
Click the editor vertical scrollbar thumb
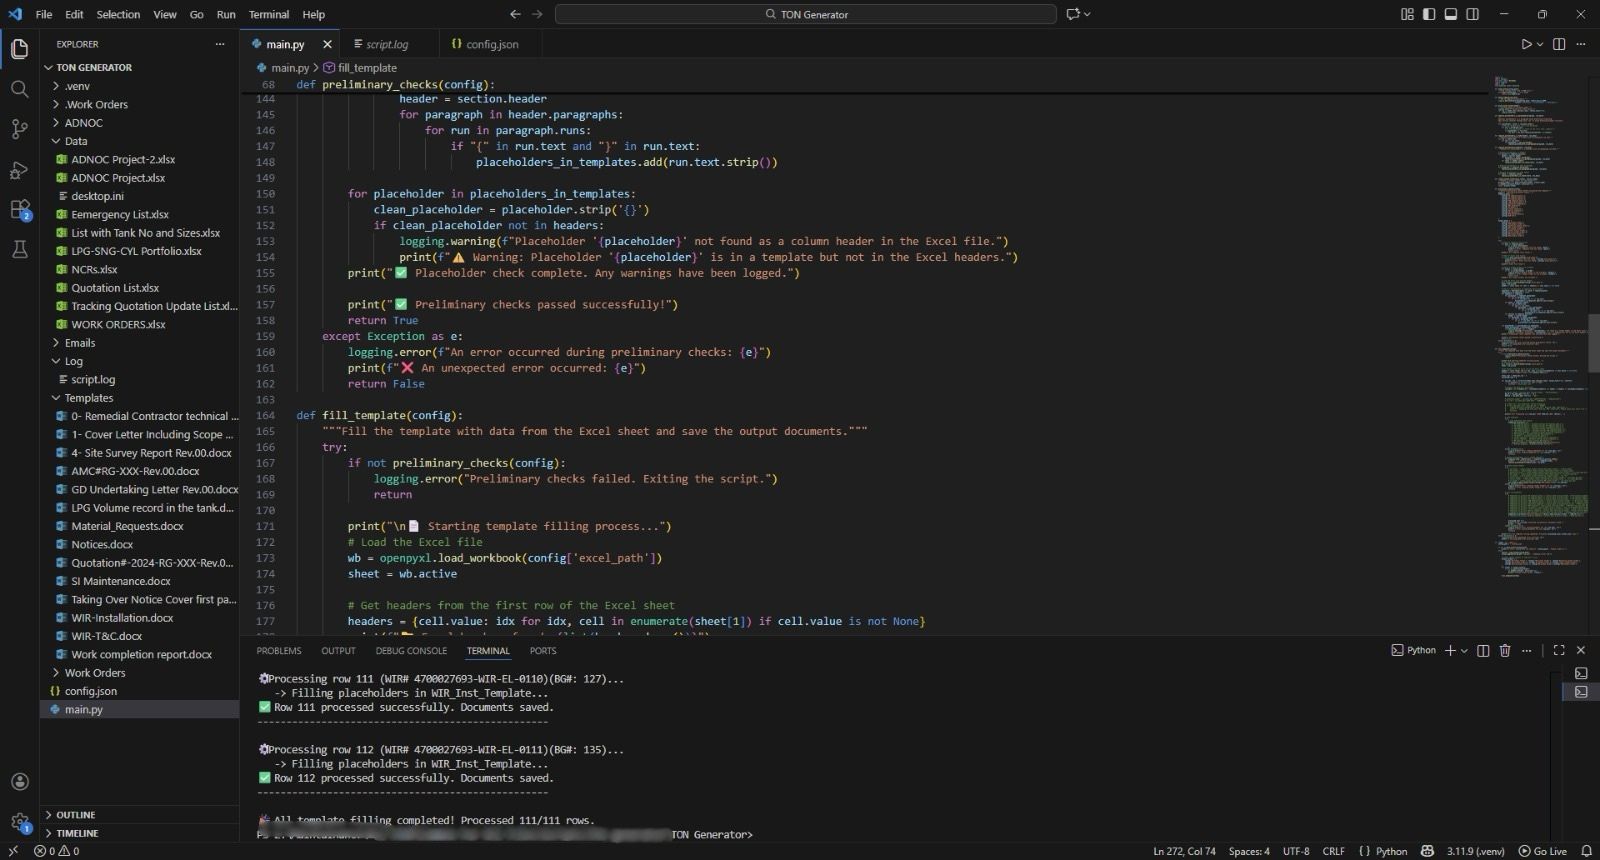pyautogui.click(x=1594, y=343)
